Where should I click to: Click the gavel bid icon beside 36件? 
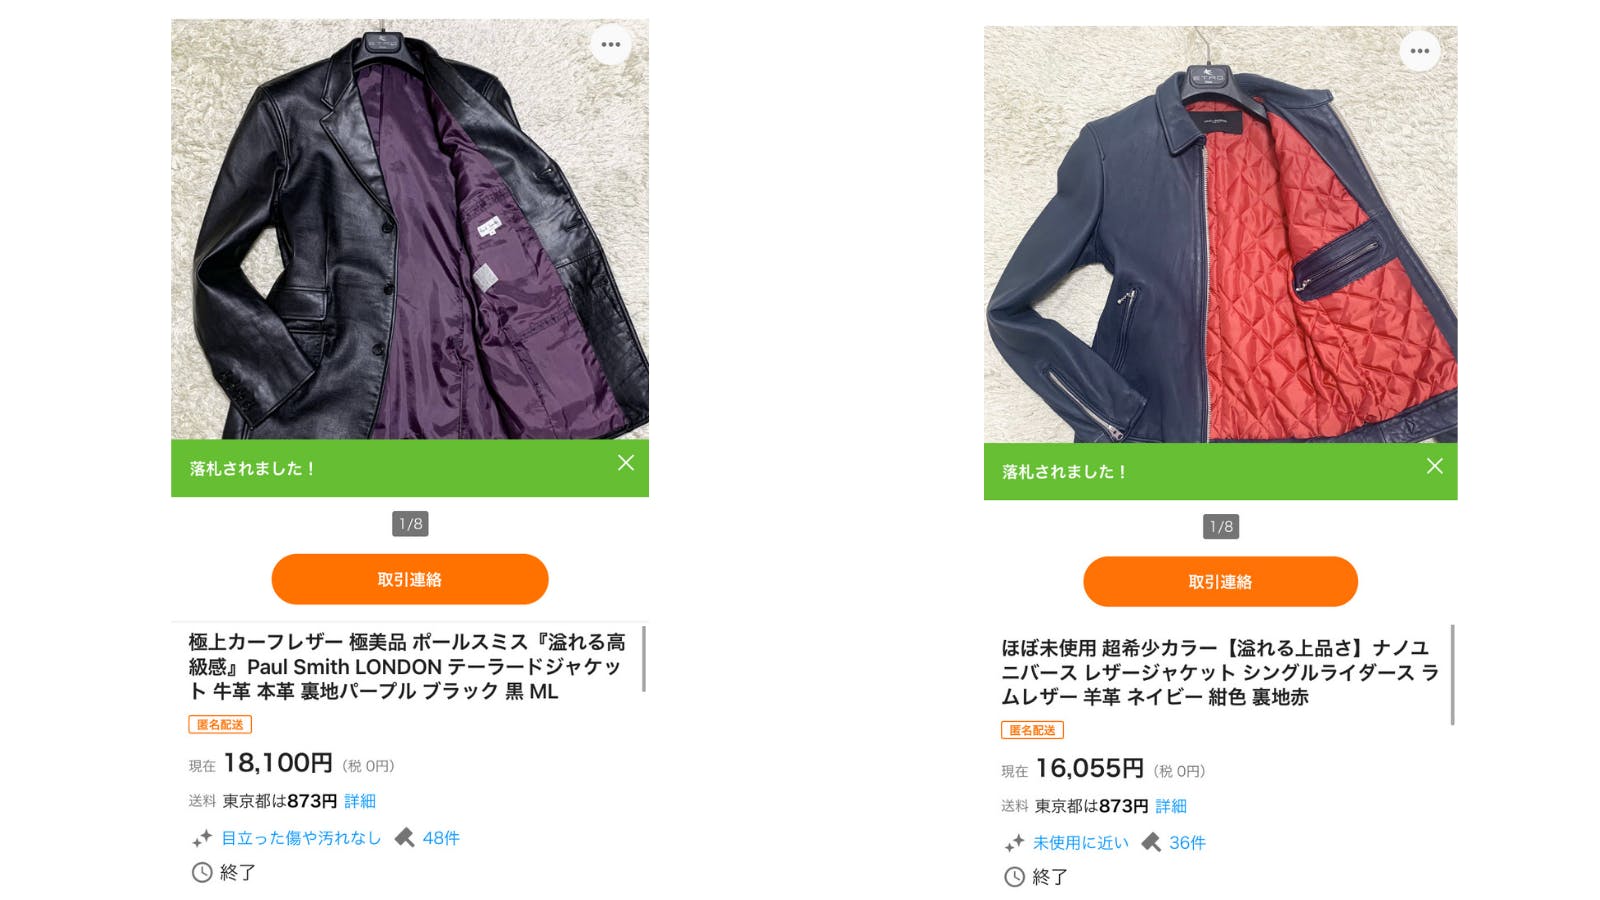(x=1151, y=843)
